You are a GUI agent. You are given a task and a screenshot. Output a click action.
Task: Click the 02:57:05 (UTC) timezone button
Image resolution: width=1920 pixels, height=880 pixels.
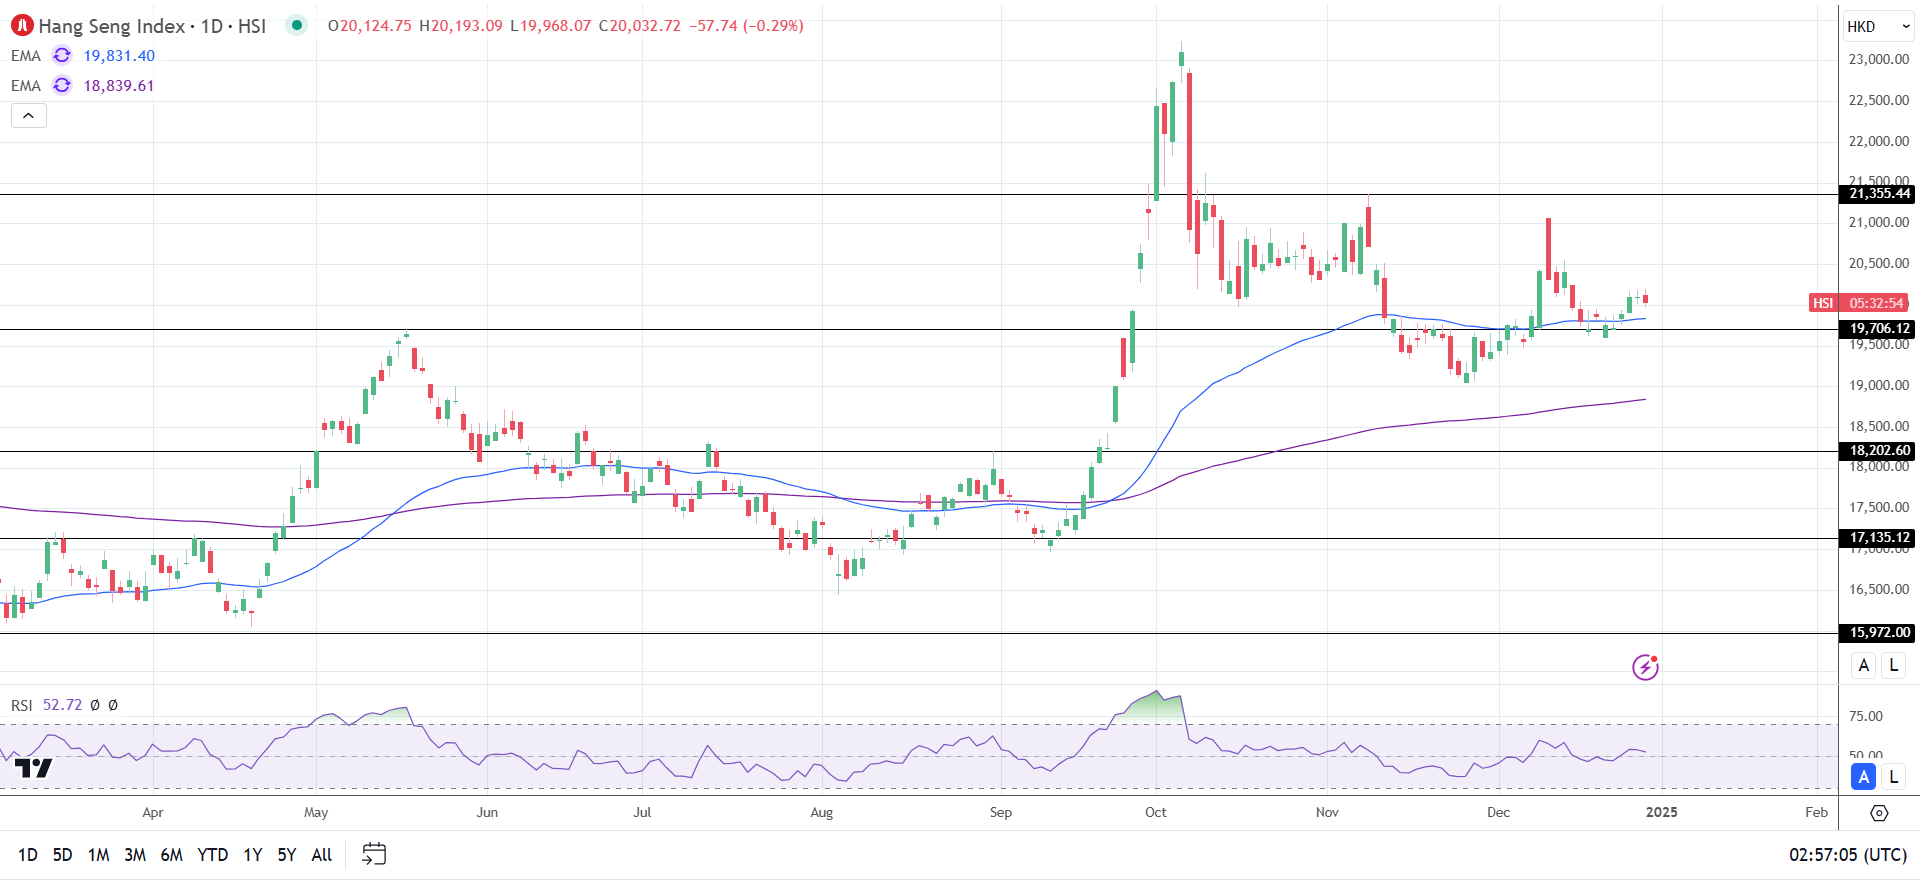point(1848,855)
